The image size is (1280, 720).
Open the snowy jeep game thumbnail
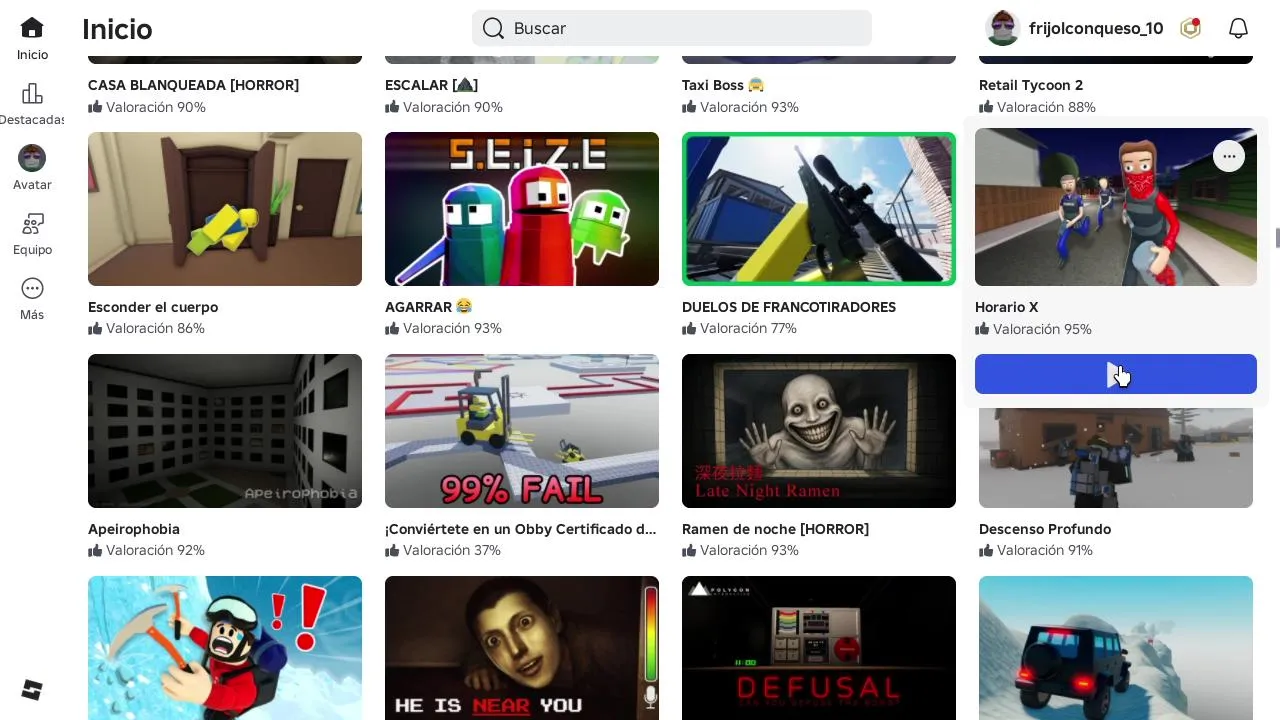(x=1116, y=648)
